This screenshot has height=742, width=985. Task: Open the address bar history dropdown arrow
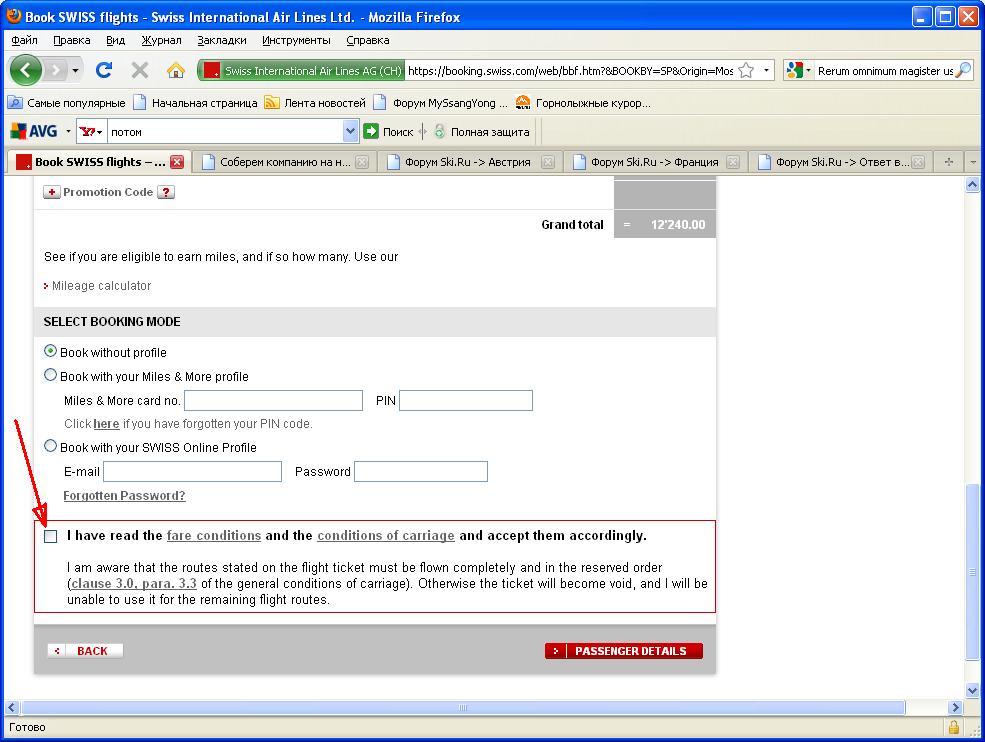tap(766, 70)
